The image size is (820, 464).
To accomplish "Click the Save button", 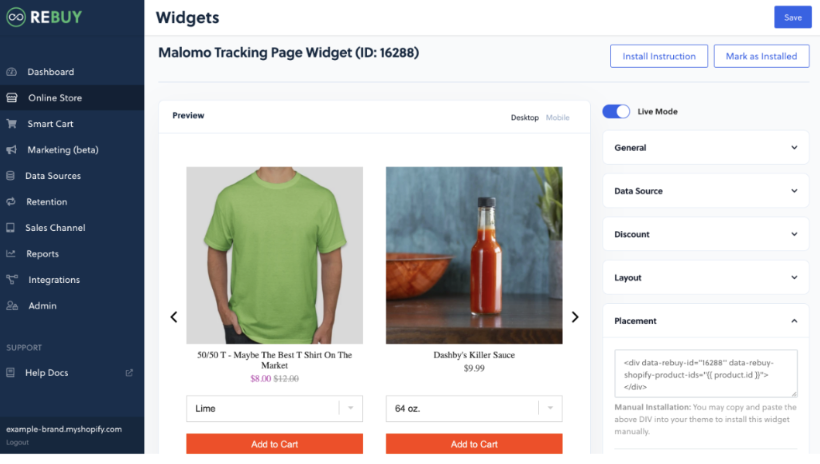I will click(792, 17).
